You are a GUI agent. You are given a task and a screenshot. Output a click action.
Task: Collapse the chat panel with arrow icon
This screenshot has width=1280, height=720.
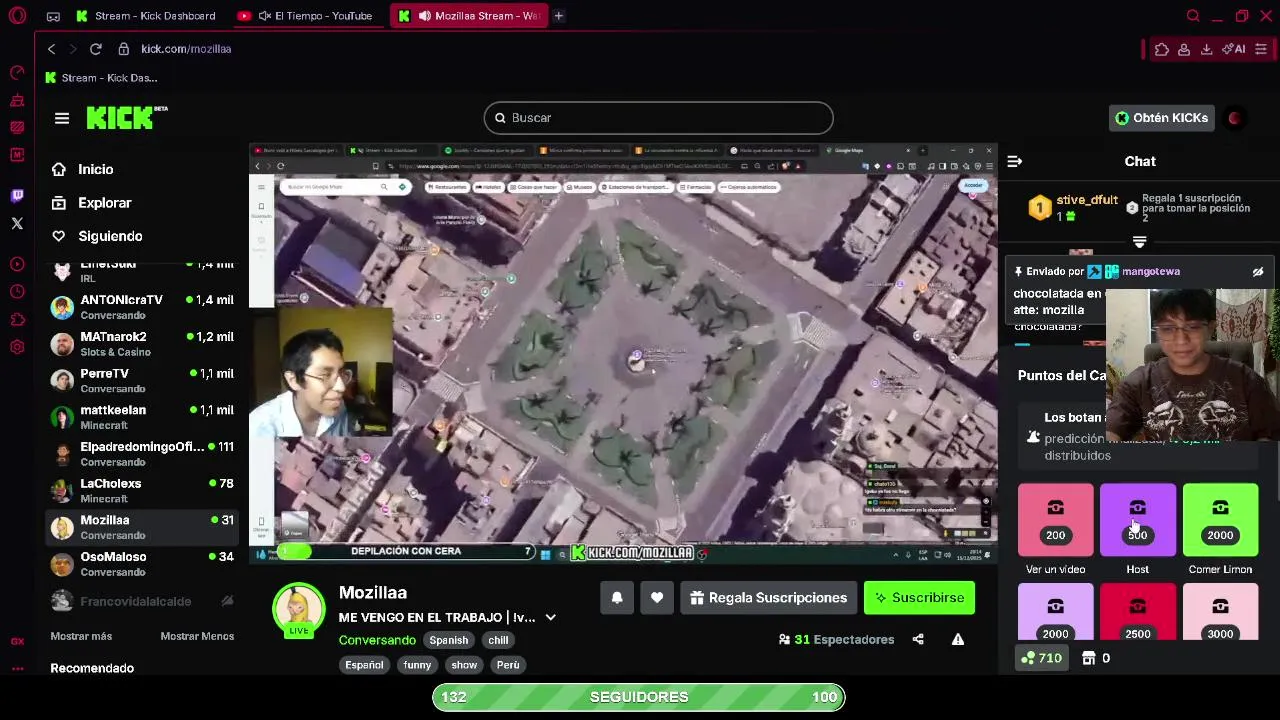point(1015,161)
